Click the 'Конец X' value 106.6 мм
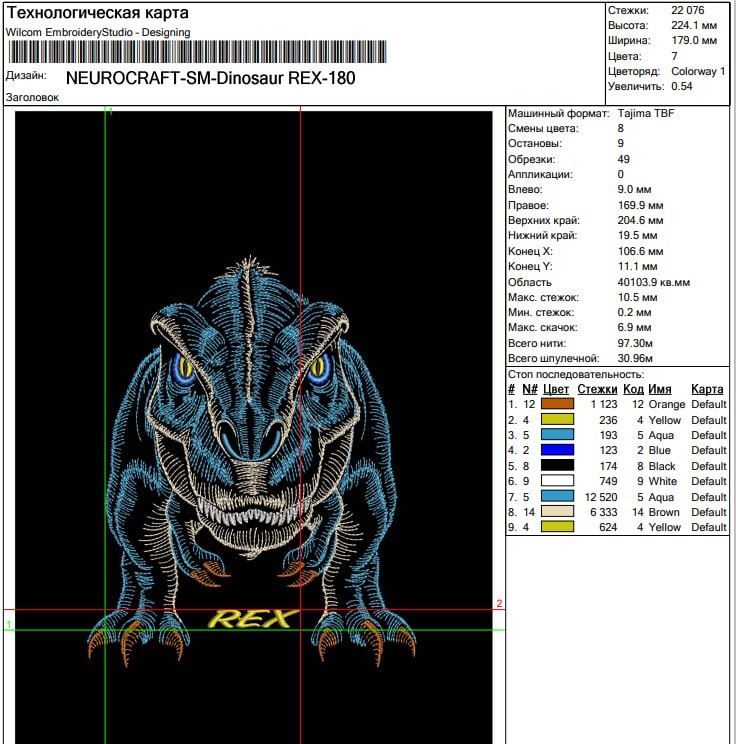Screen dimensions: 736x744 (x=641, y=251)
